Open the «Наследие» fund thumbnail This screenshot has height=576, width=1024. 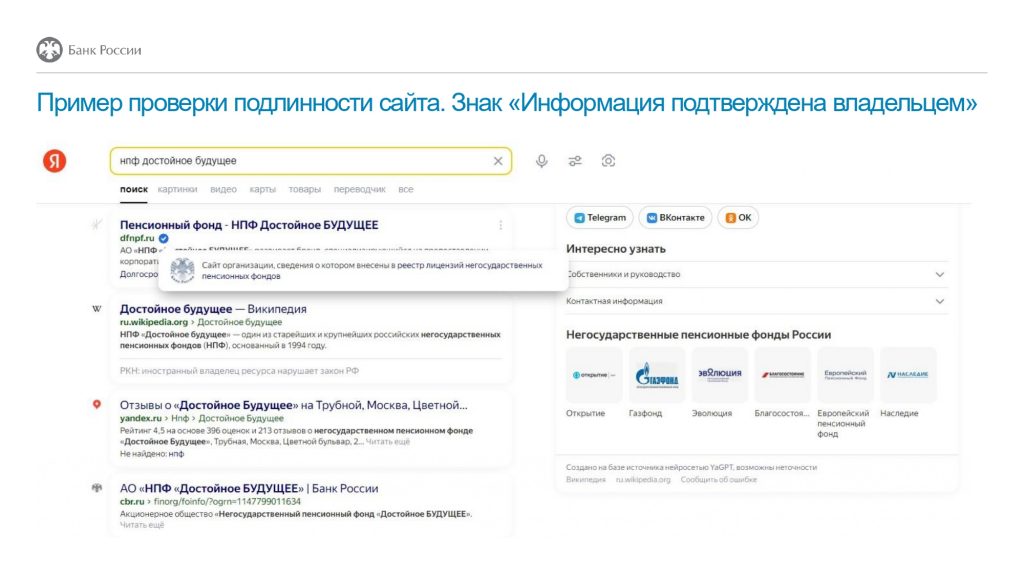click(908, 375)
